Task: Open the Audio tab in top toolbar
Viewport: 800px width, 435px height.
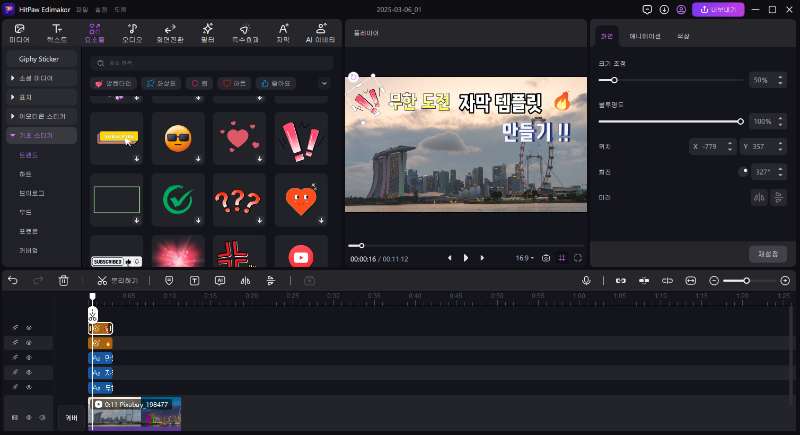Action: tap(133, 32)
